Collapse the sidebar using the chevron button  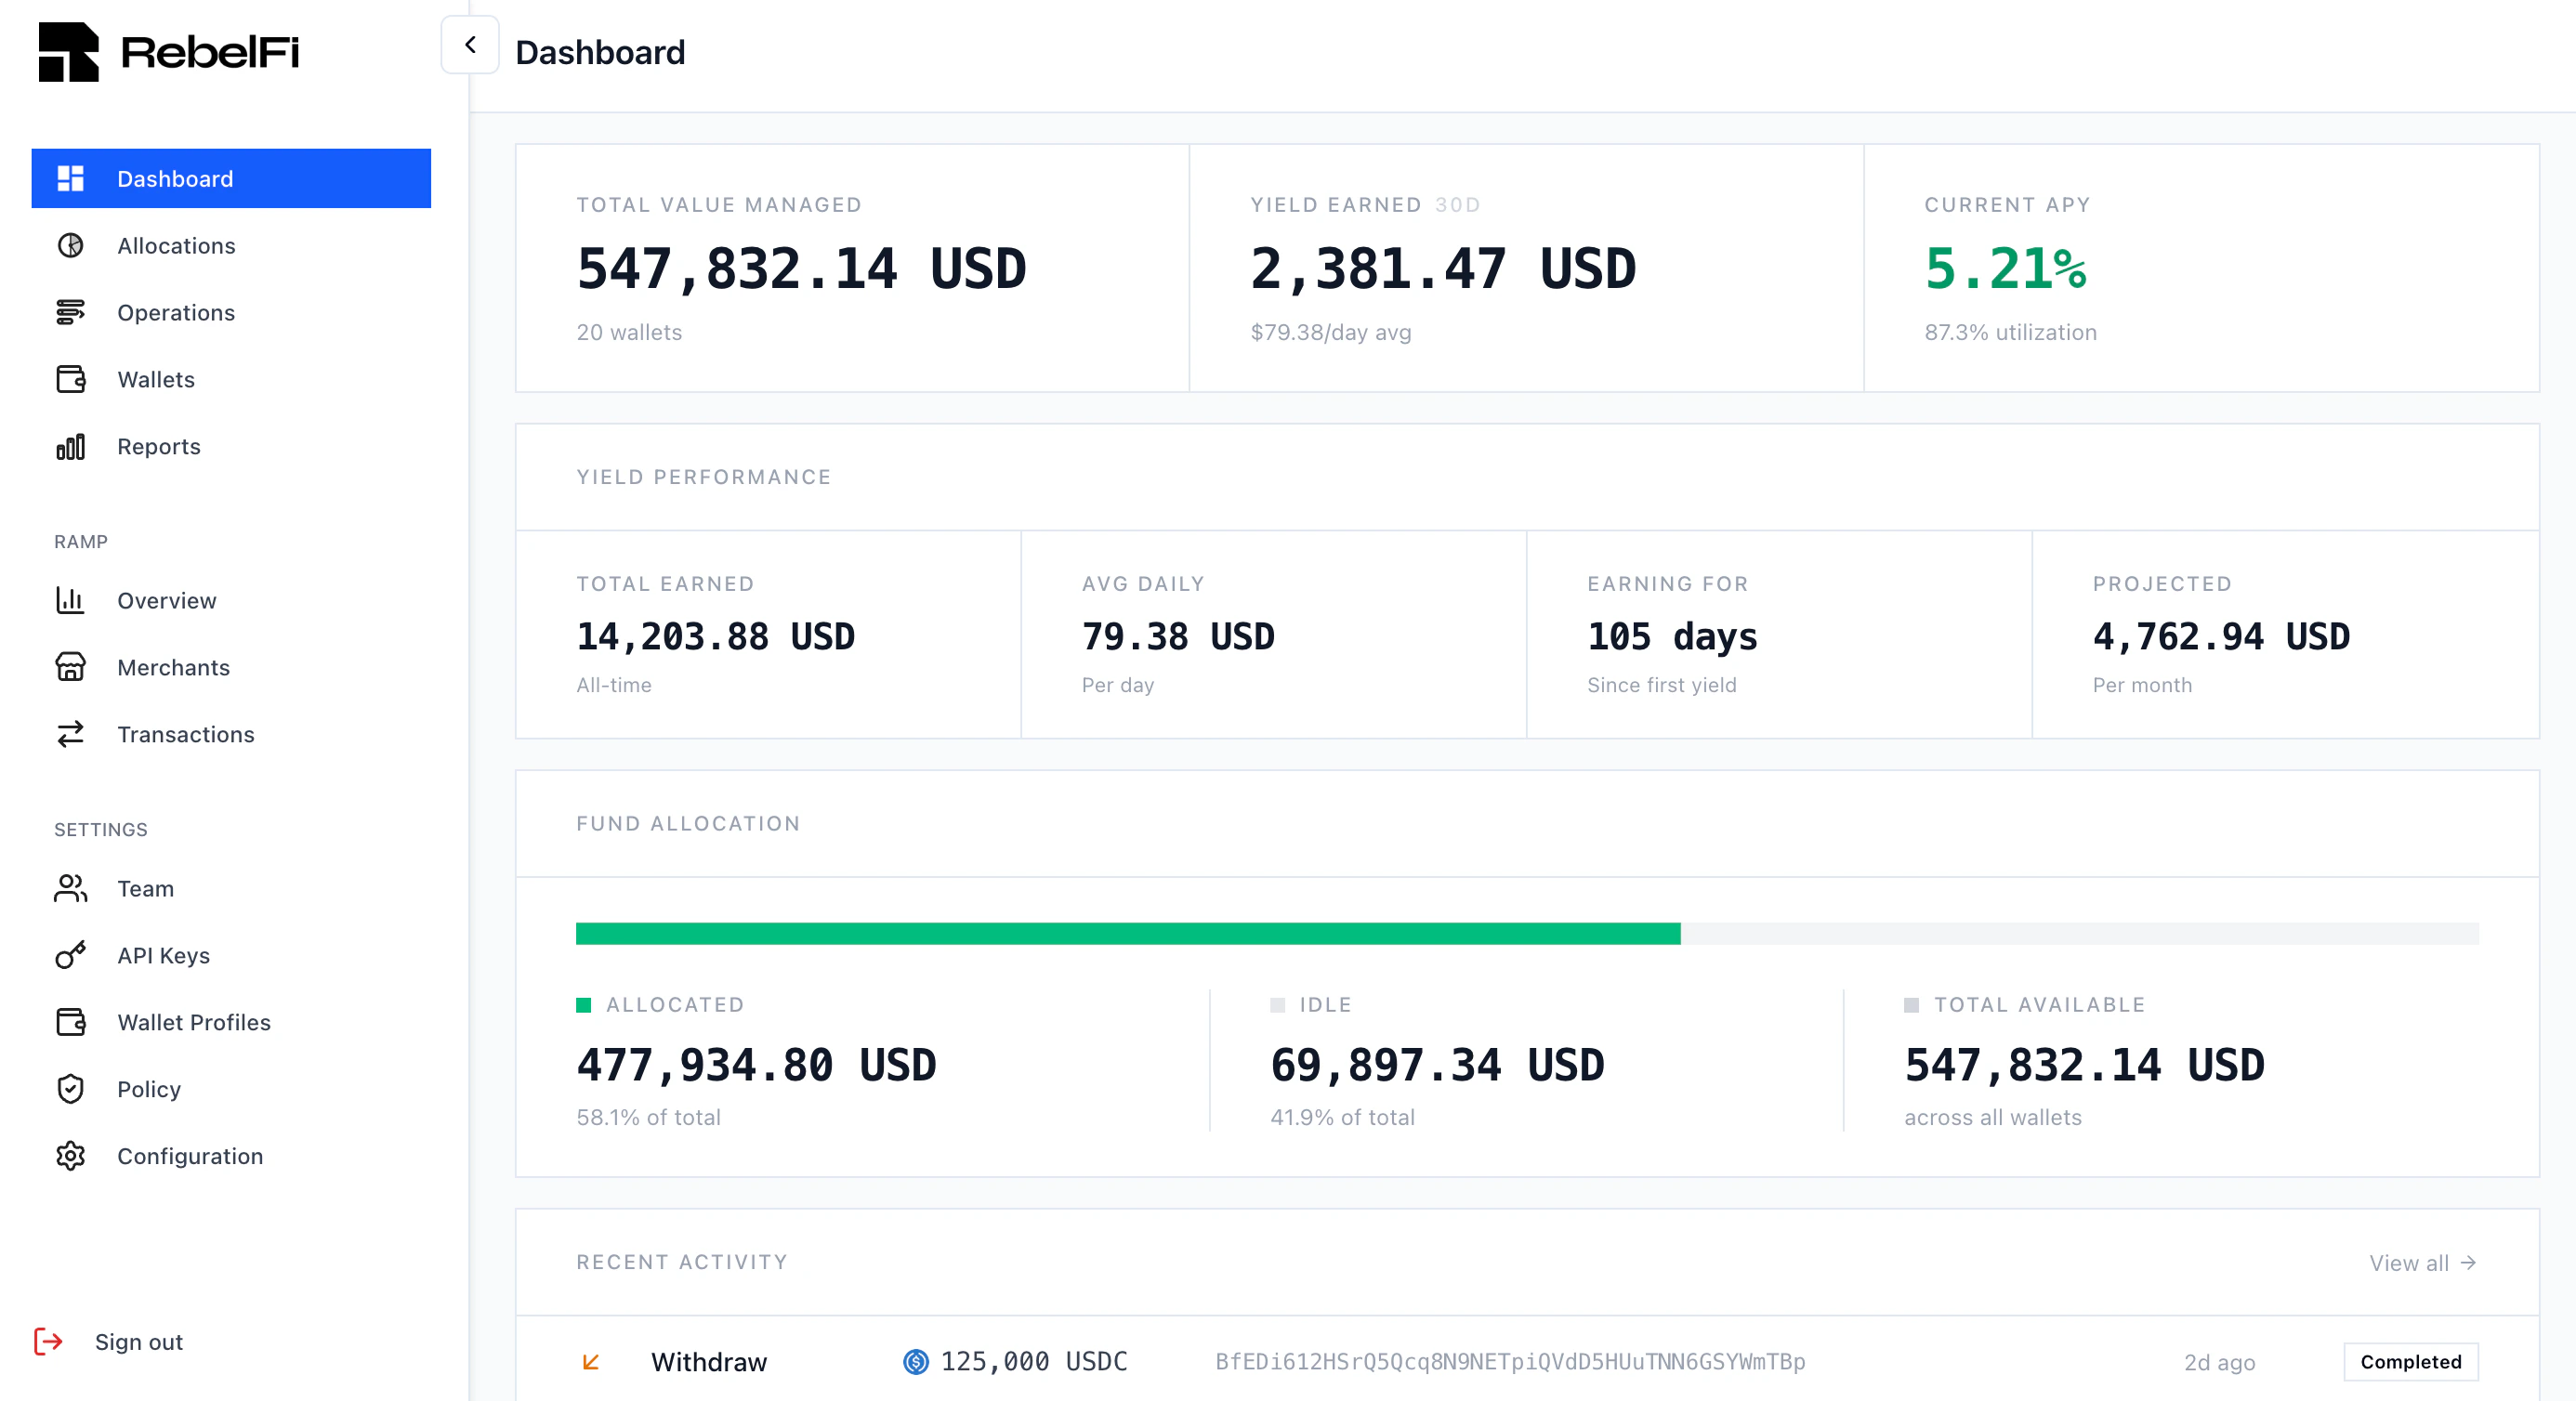point(470,44)
